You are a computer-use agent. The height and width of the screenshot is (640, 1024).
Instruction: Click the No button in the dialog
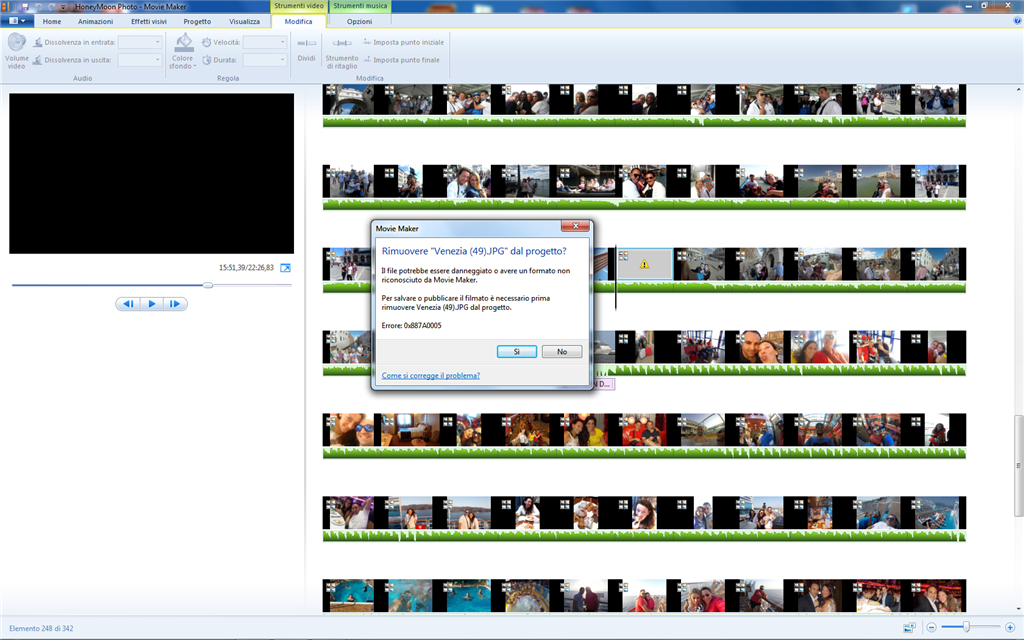(562, 351)
